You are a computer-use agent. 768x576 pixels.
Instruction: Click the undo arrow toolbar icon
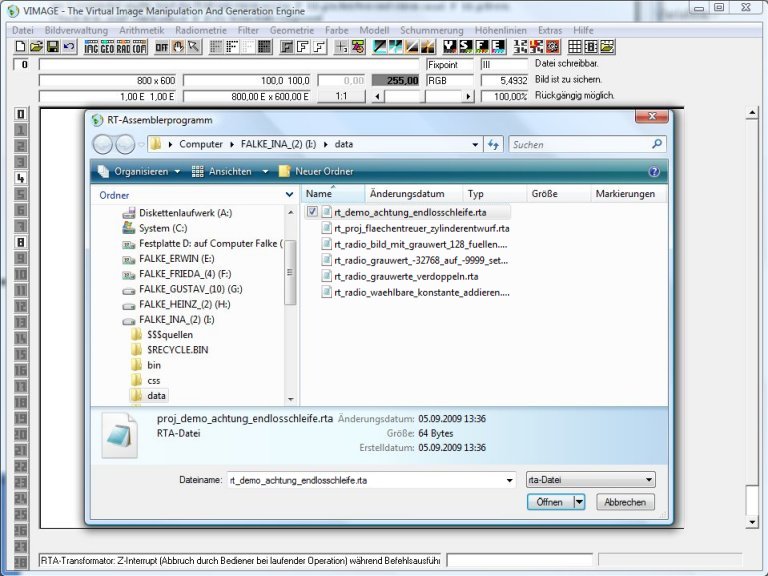coord(69,47)
